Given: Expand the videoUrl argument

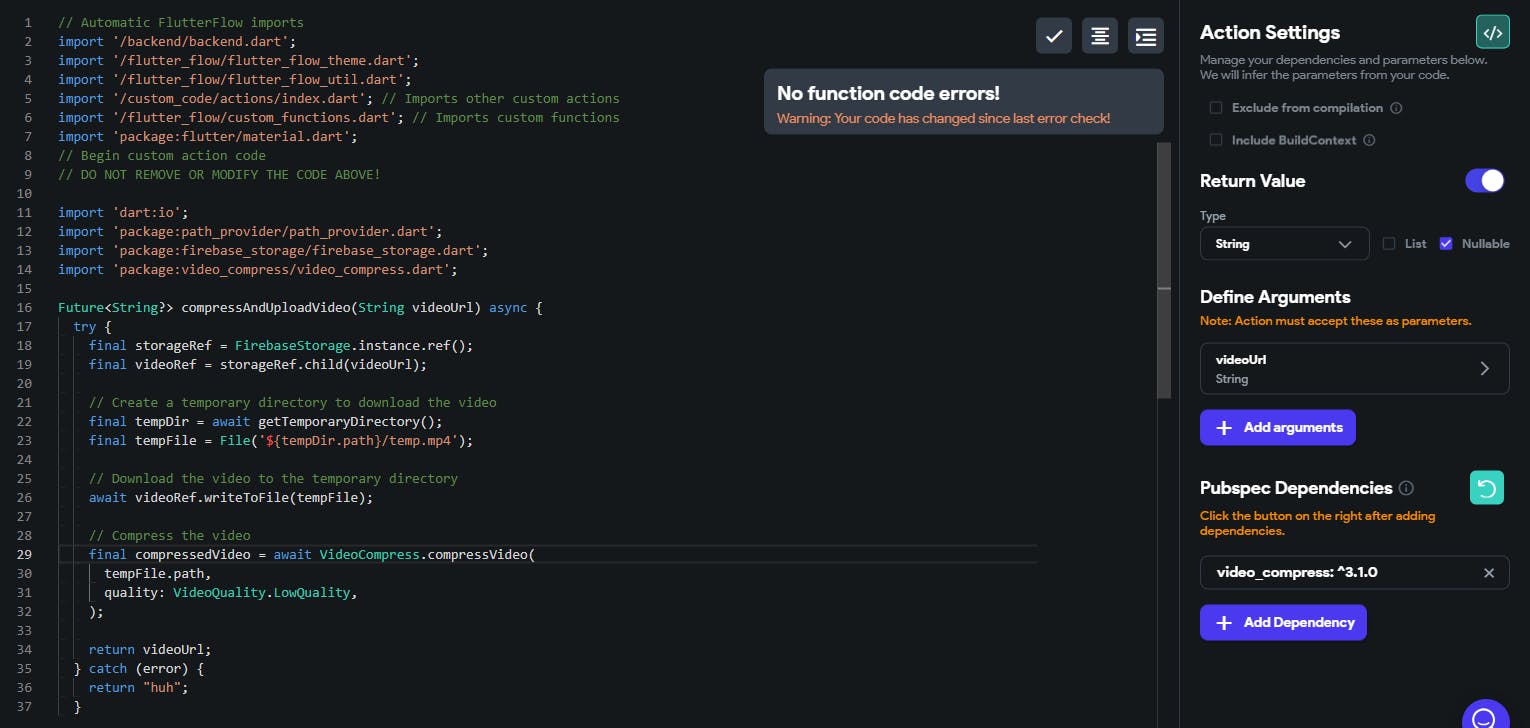Looking at the screenshot, I should pyautogui.click(x=1485, y=368).
